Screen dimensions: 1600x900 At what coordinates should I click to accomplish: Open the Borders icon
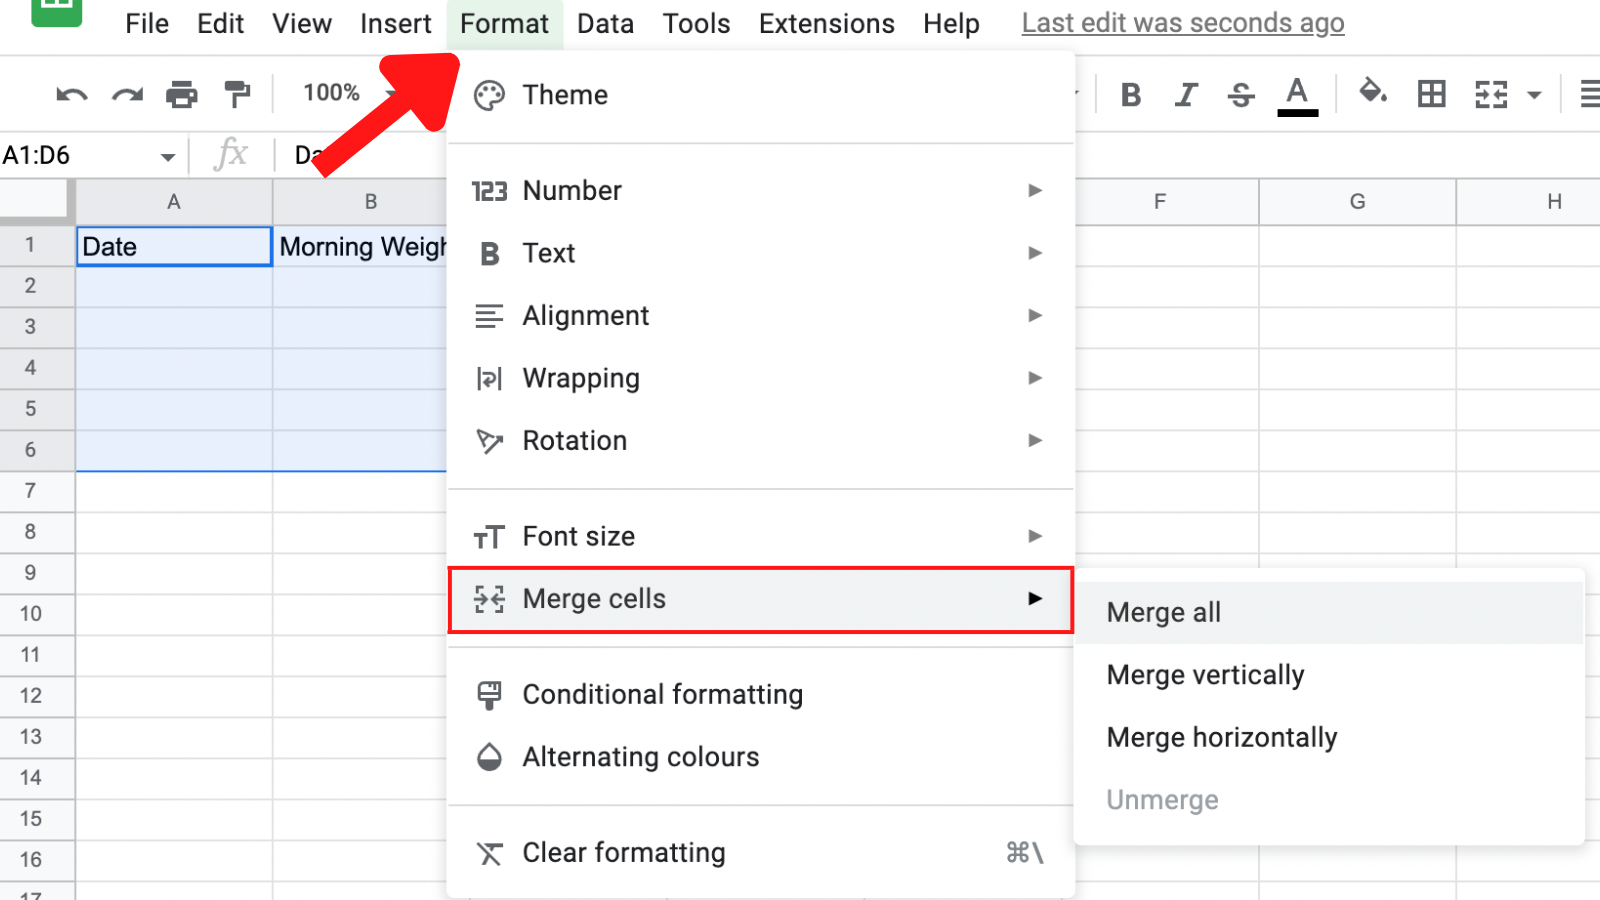[1431, 93]
